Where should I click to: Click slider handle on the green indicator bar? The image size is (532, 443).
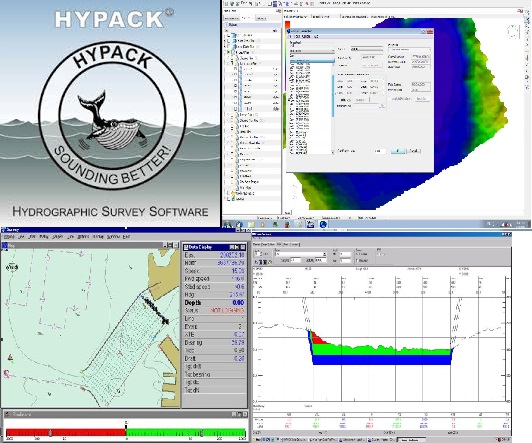pos(201,433)
